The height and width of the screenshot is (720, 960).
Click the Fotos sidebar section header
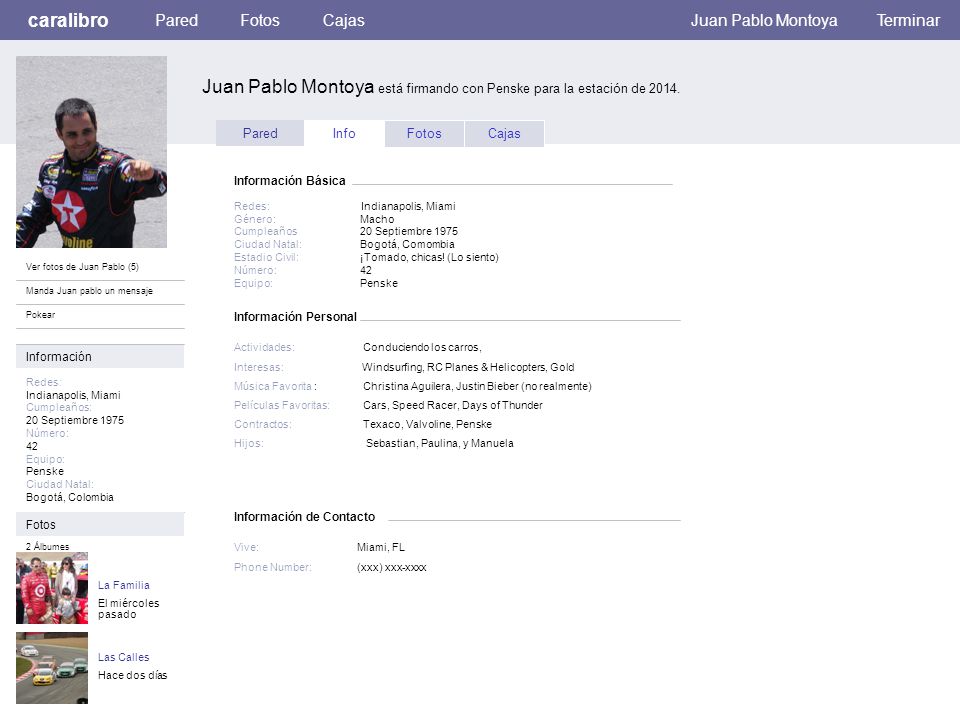click(x=100, y=525)
